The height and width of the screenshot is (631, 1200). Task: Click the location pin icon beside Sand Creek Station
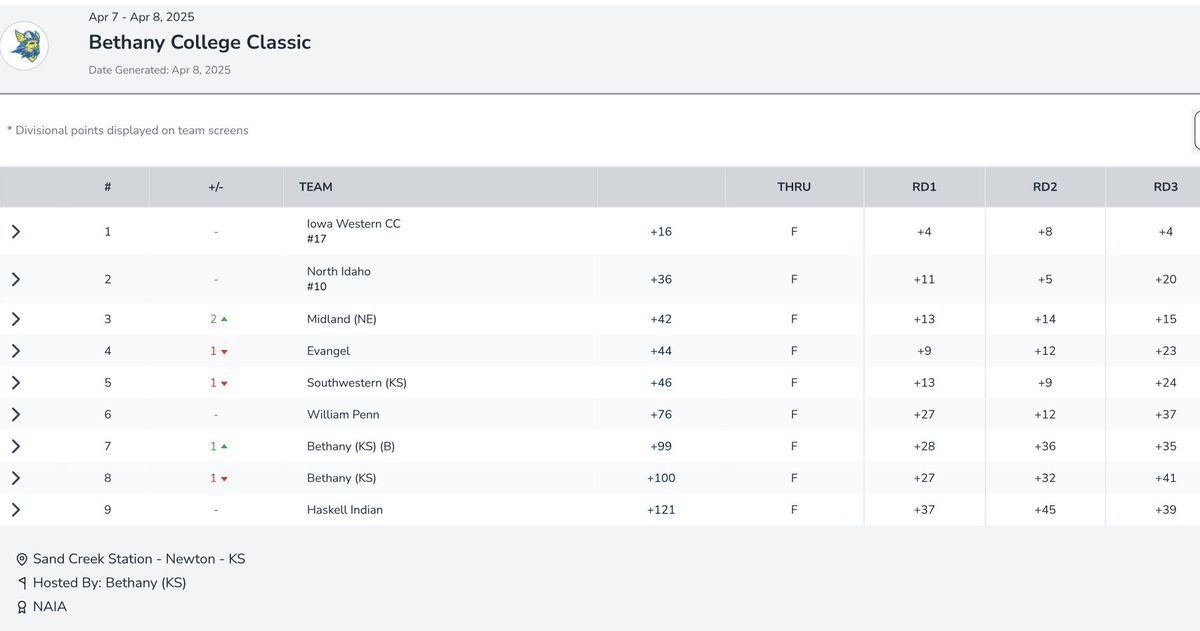tap(22, 559)
